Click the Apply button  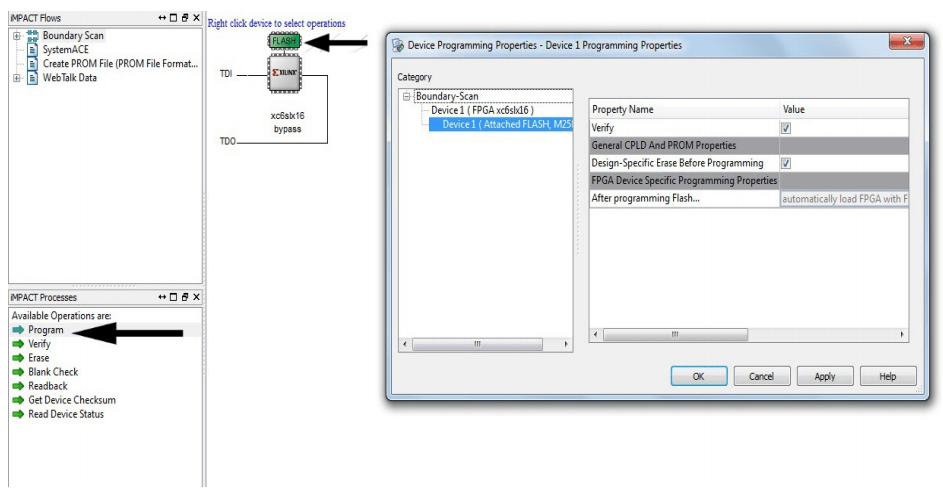pyautogui.click(x=824, y=376)
